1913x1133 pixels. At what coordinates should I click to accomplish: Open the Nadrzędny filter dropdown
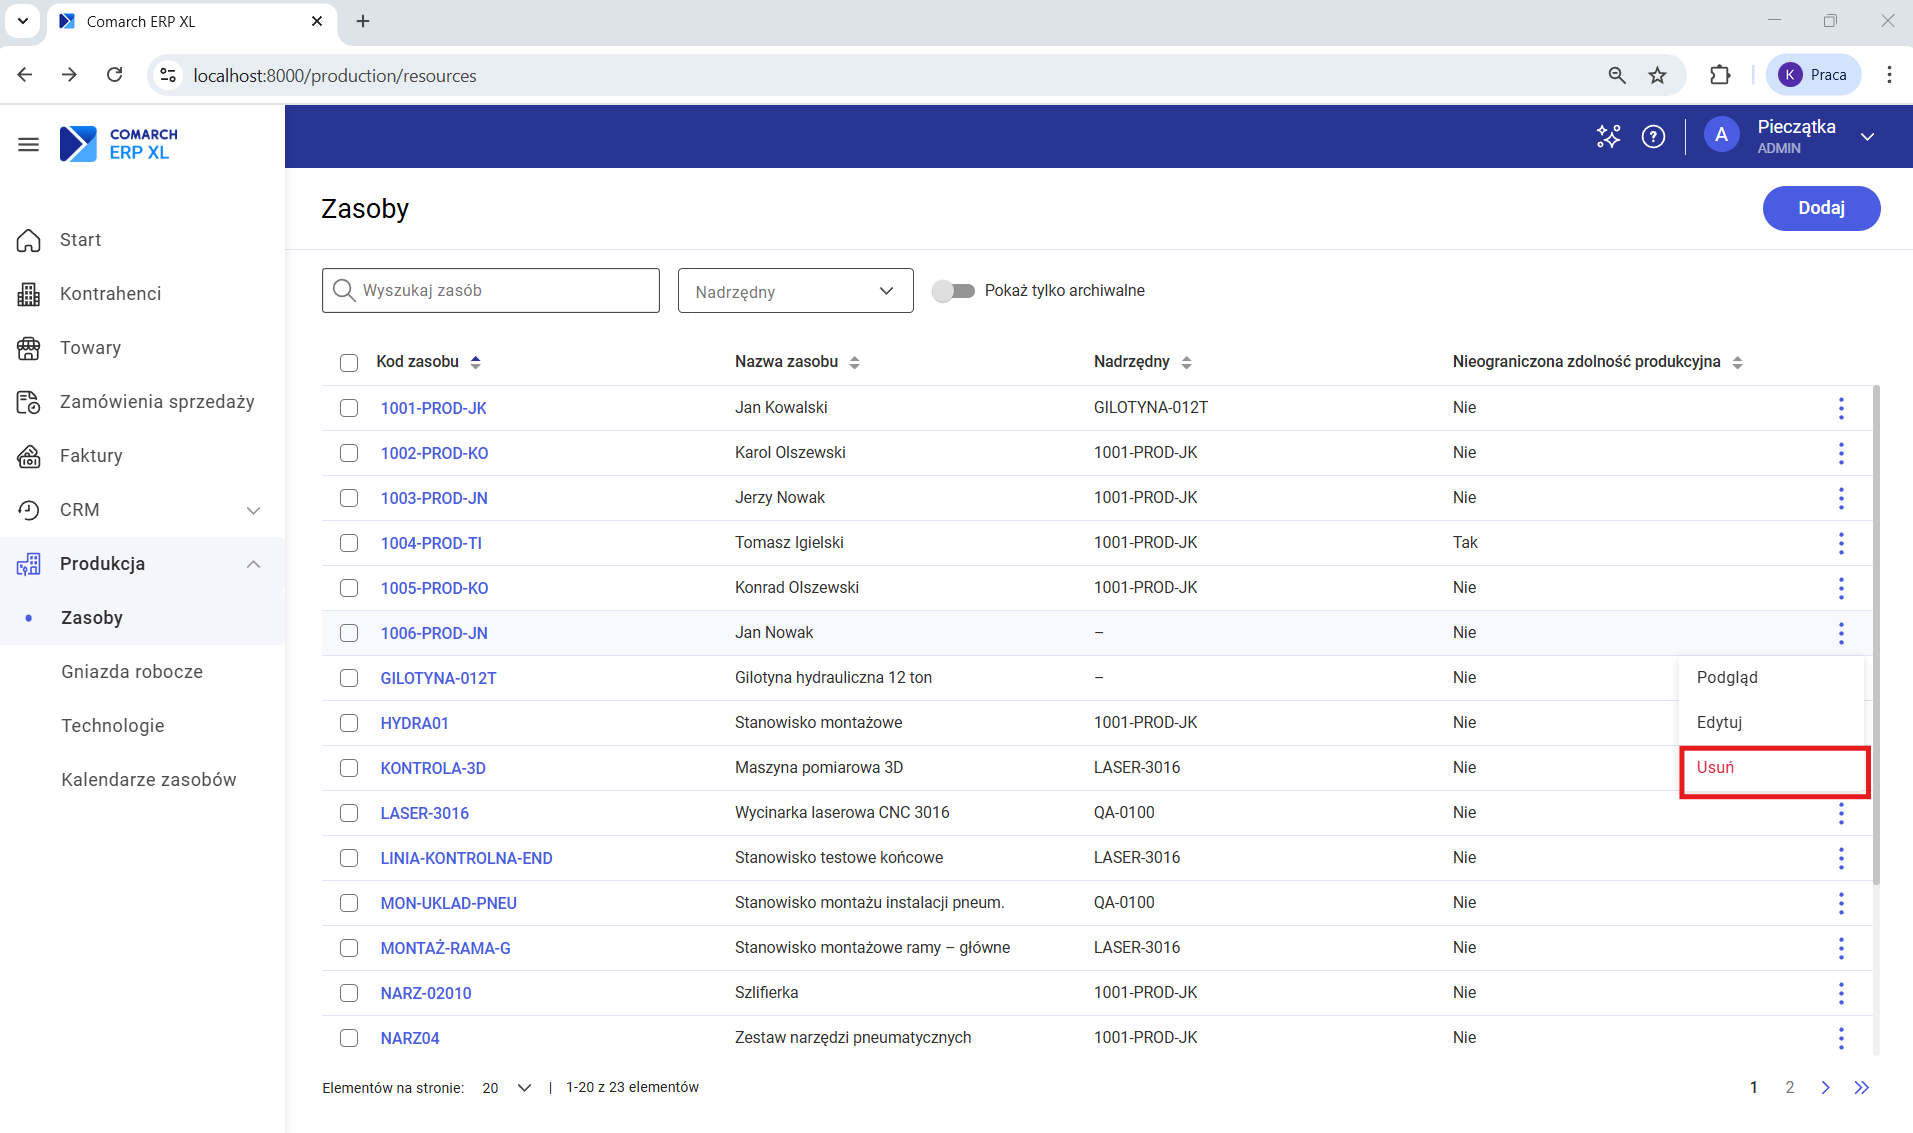point(795,291)
